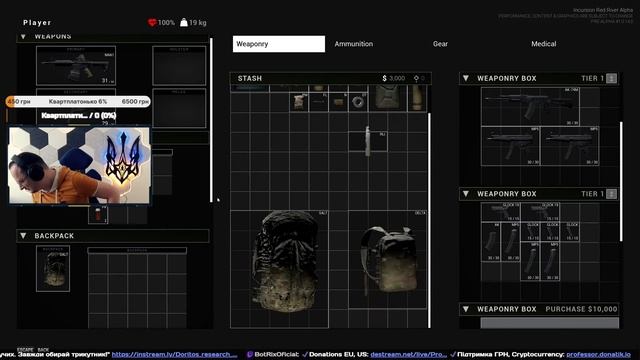Click the Weaponry Box list scrollbar
The width and height of the screenshot is (640, 360).
[621, 181]
